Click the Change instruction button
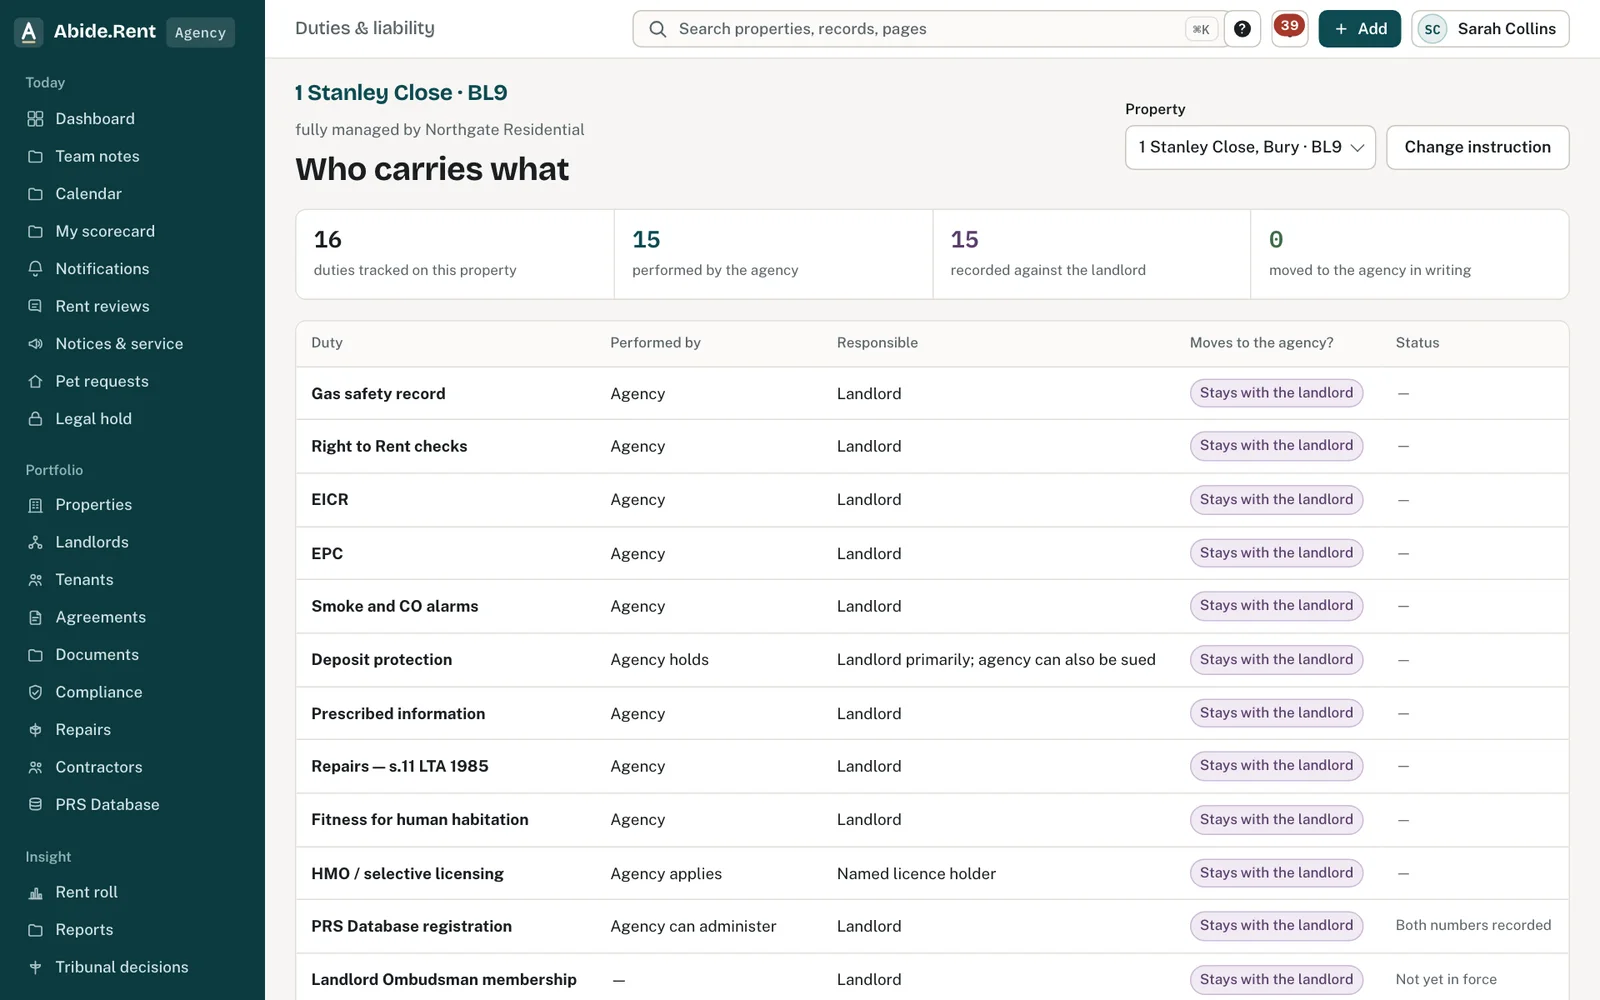 point(1477,147)
